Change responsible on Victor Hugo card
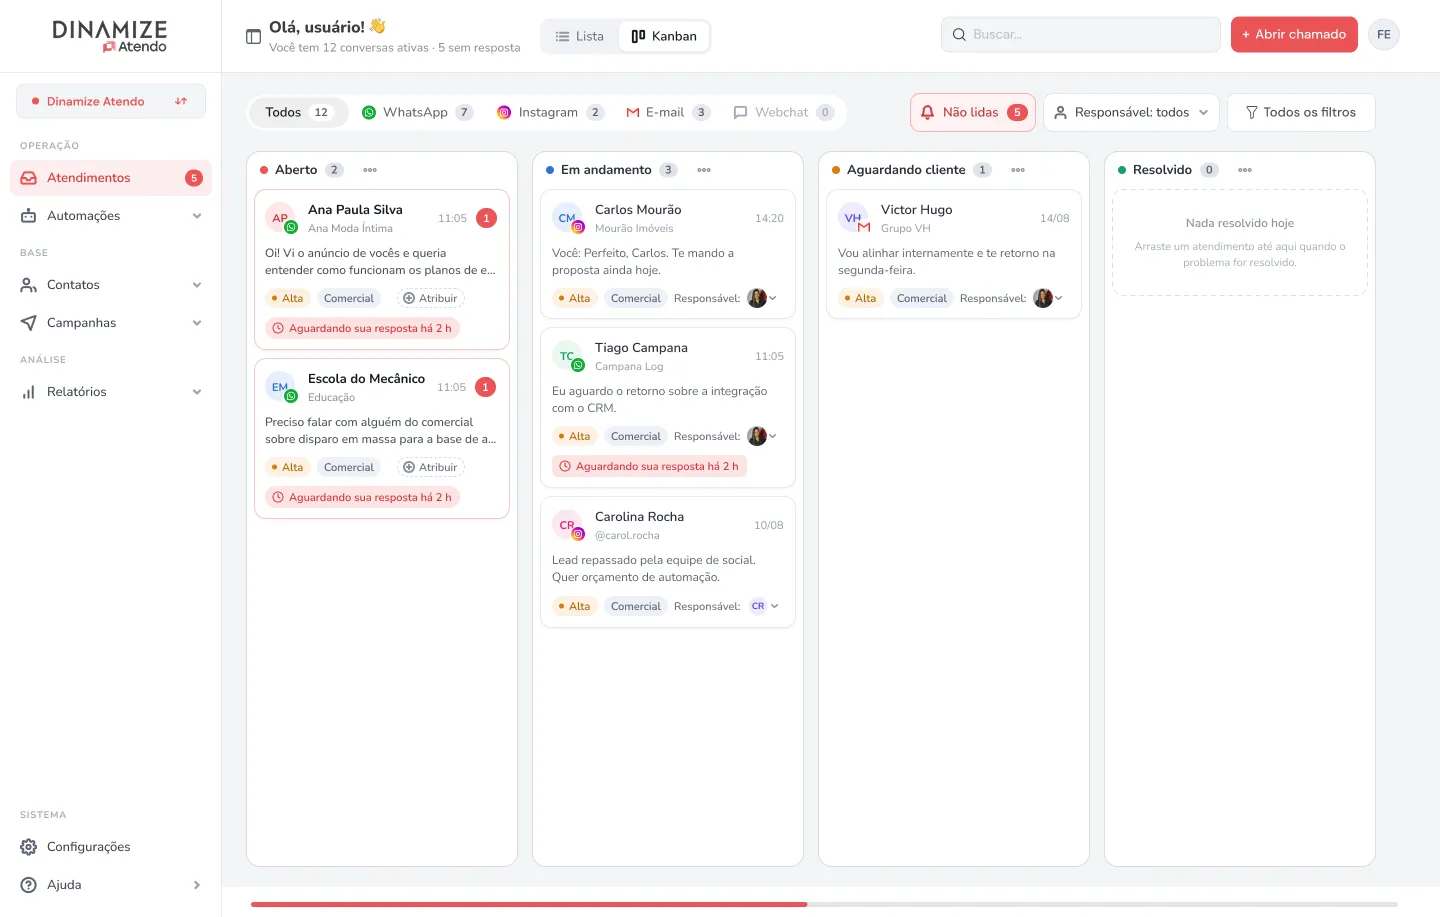 coord(1048,298)
